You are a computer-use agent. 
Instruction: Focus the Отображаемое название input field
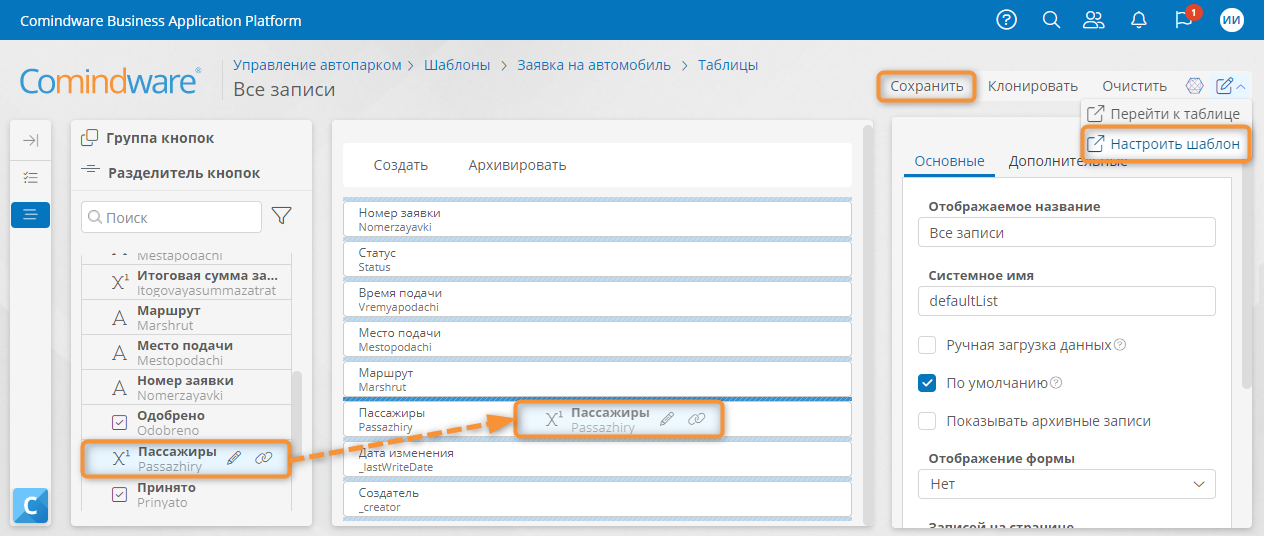tap(1066, 233)
